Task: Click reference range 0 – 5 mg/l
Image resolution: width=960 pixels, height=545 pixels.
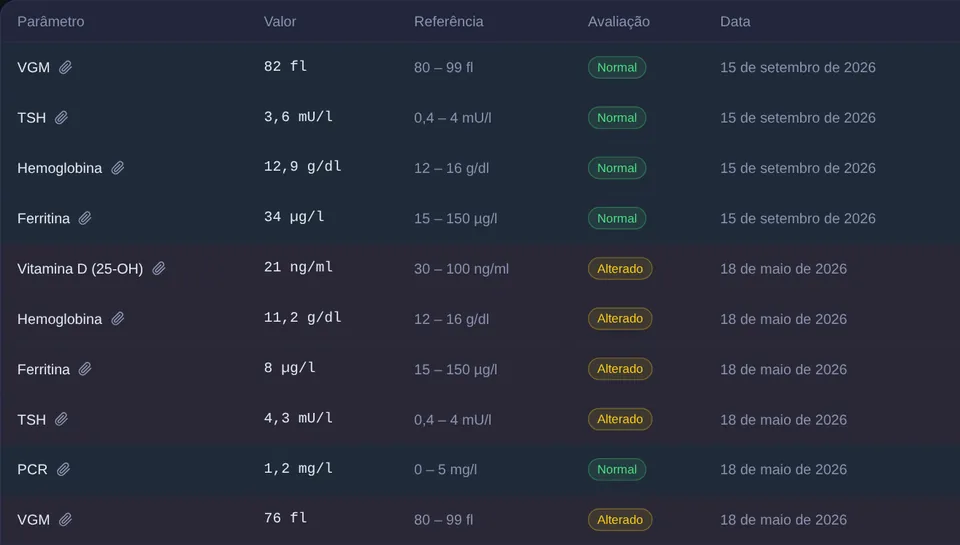Action: (445, 470)
